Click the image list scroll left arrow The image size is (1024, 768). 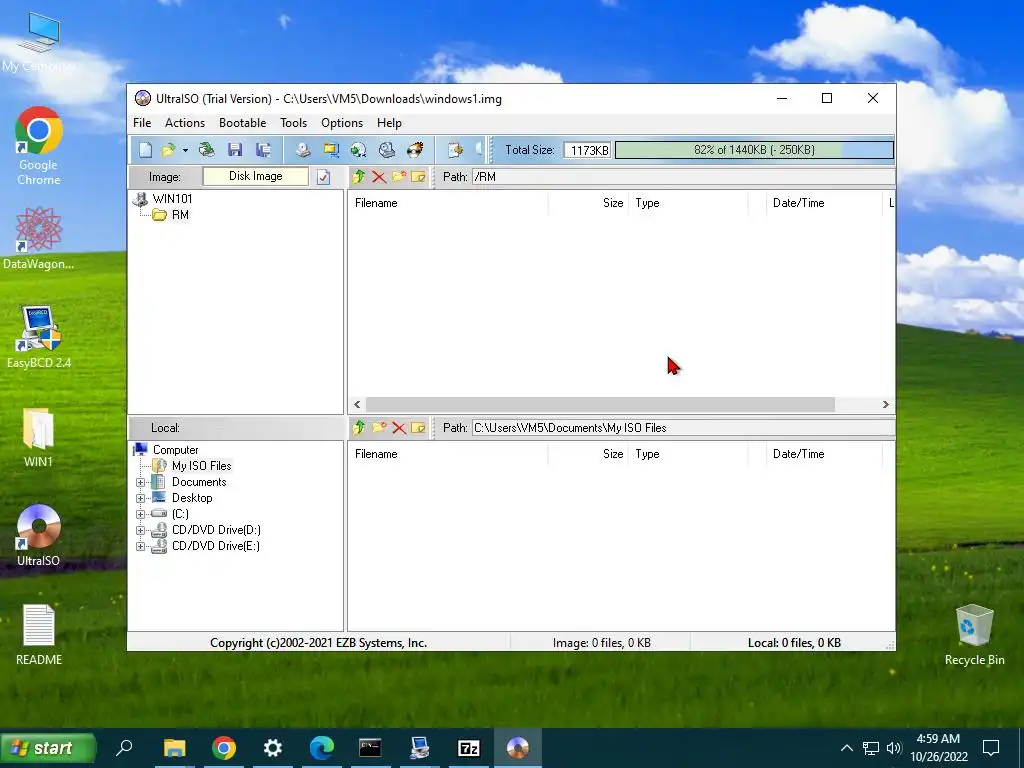[x=357, y=404]
